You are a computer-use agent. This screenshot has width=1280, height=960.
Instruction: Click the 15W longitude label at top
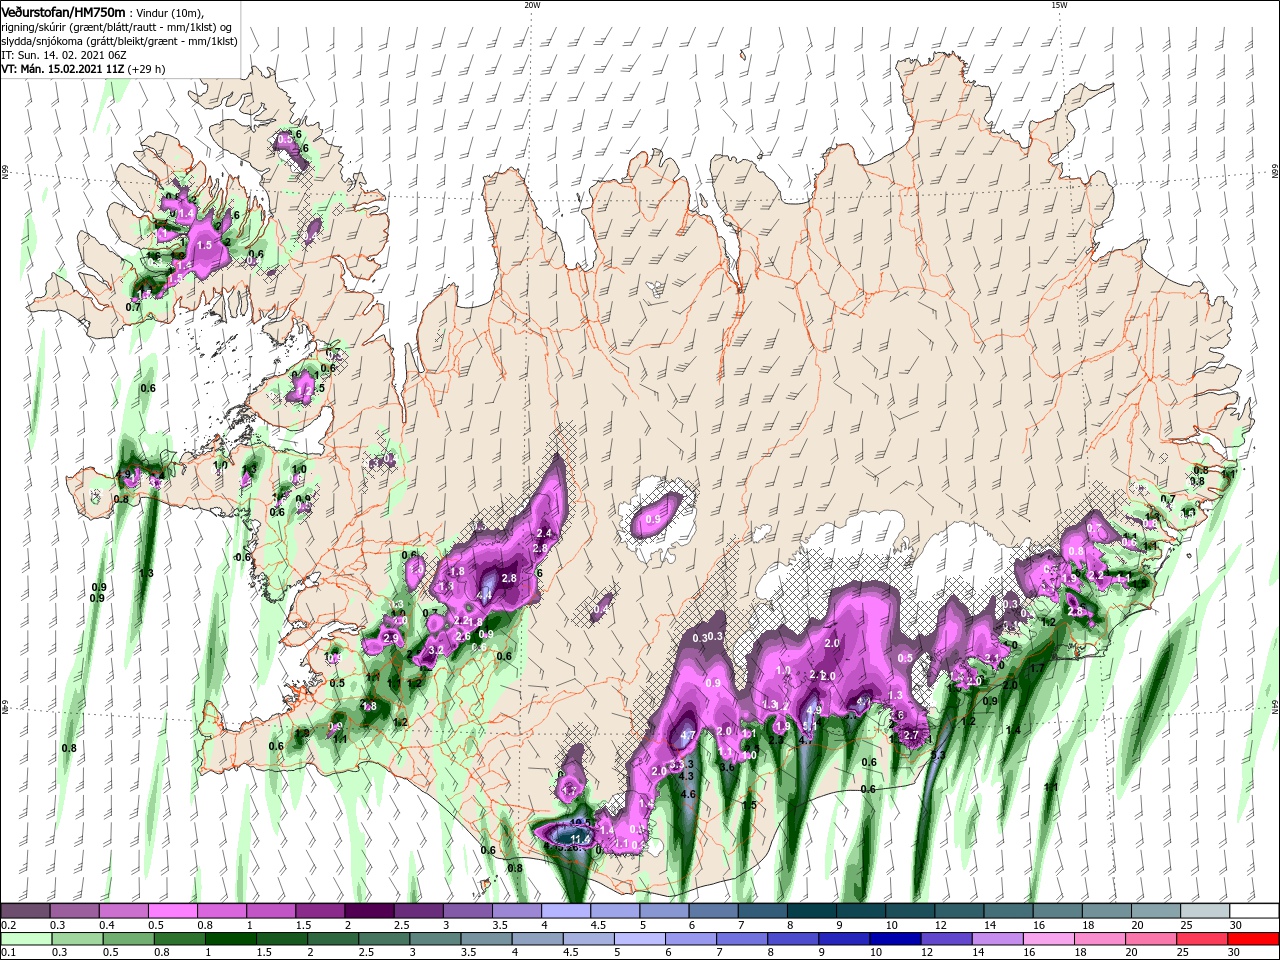(x=1059, y=5)
